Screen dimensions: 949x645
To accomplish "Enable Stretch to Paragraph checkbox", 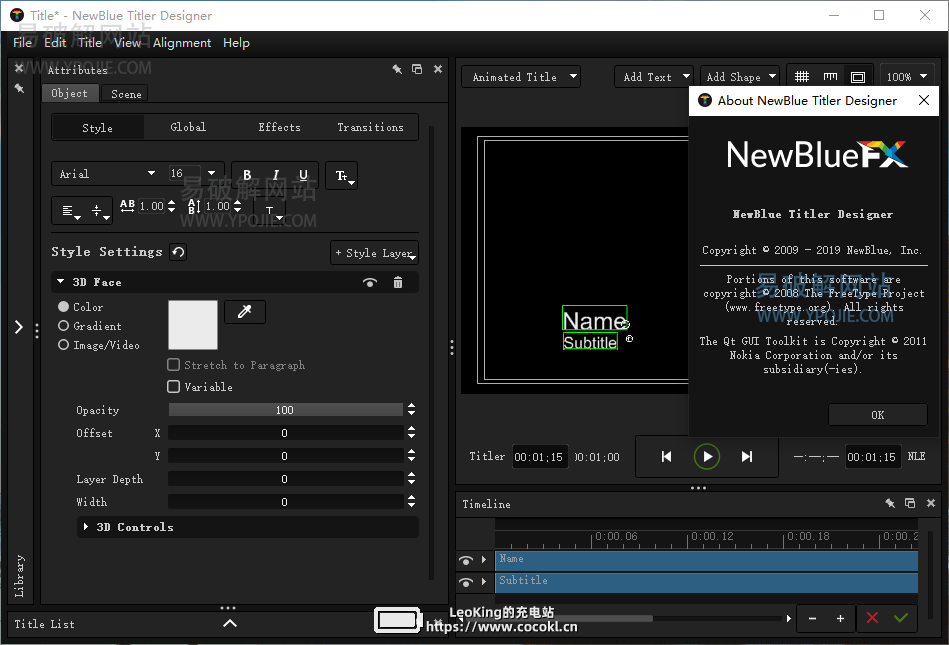I will tap(174, 365).
